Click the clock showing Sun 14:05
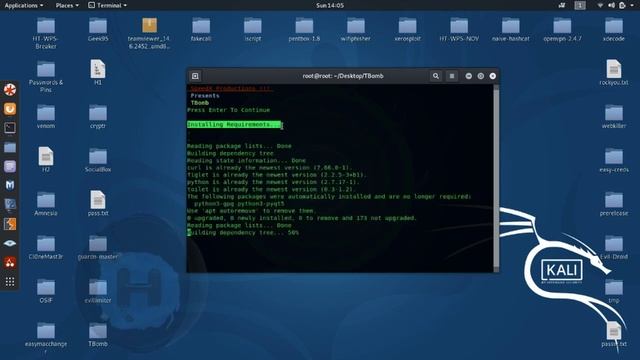640x360 pixels. [x=330, y=5]
